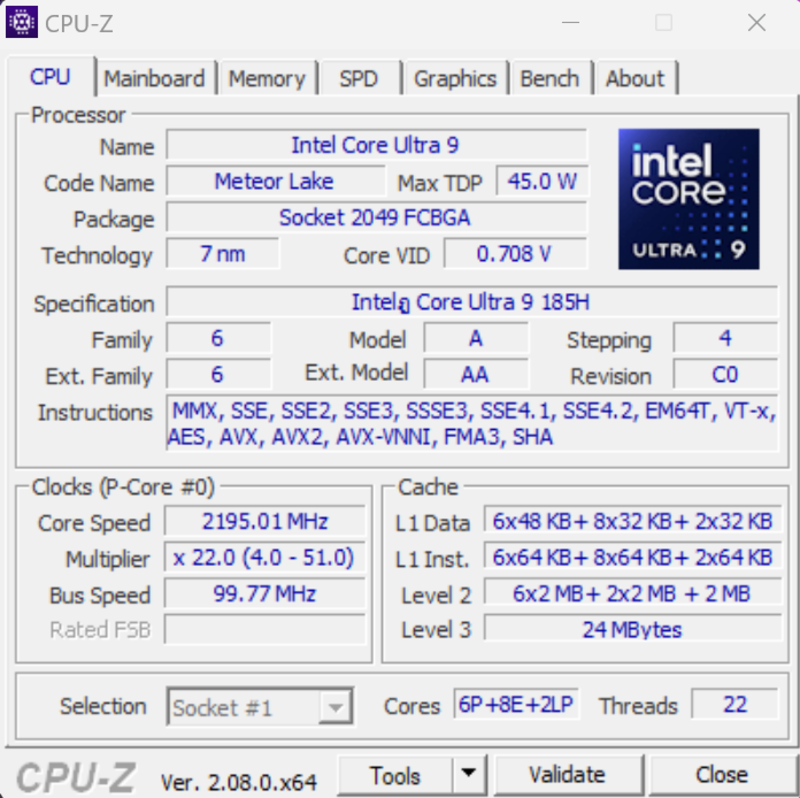The image size is (800, 798).
Task: Click the Model value A
Action: point(476,338)
